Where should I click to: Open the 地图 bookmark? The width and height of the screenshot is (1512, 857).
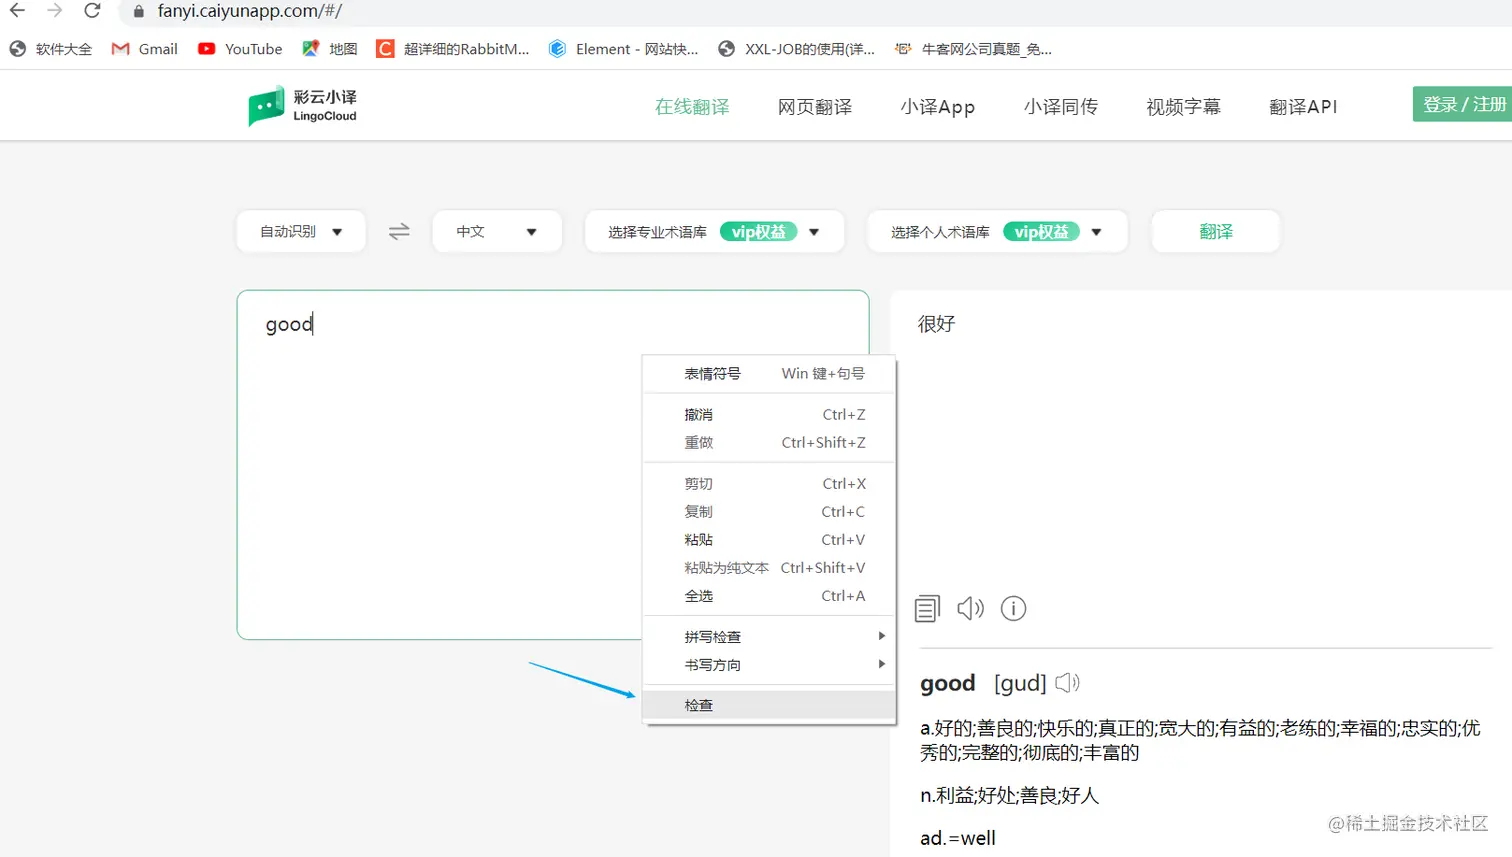[330, 49]
